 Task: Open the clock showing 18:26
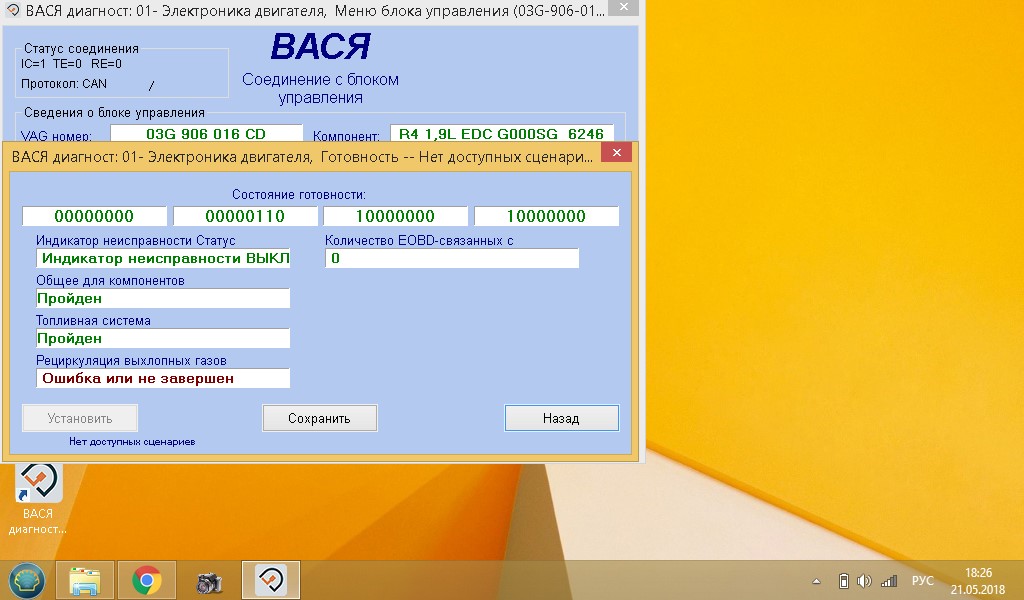tap(978, 573)
